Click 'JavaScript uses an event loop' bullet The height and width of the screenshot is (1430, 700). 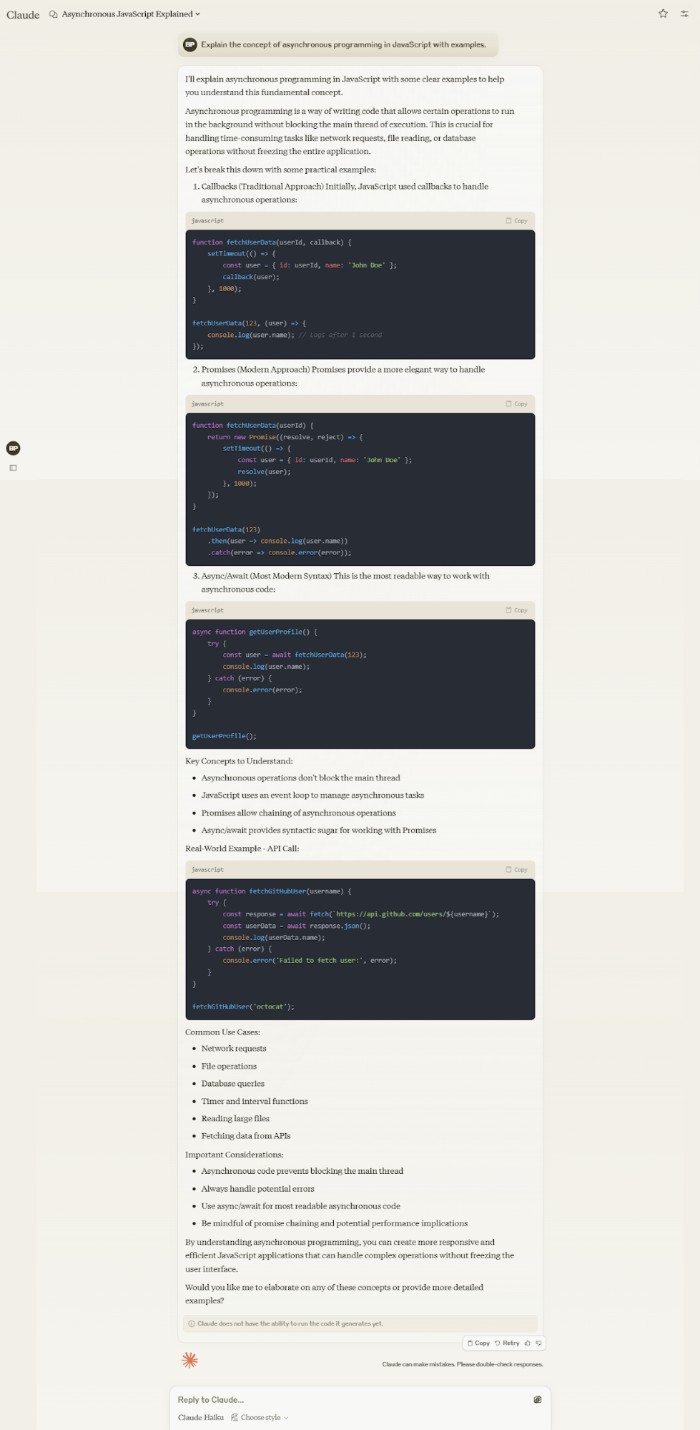(312, 795)
